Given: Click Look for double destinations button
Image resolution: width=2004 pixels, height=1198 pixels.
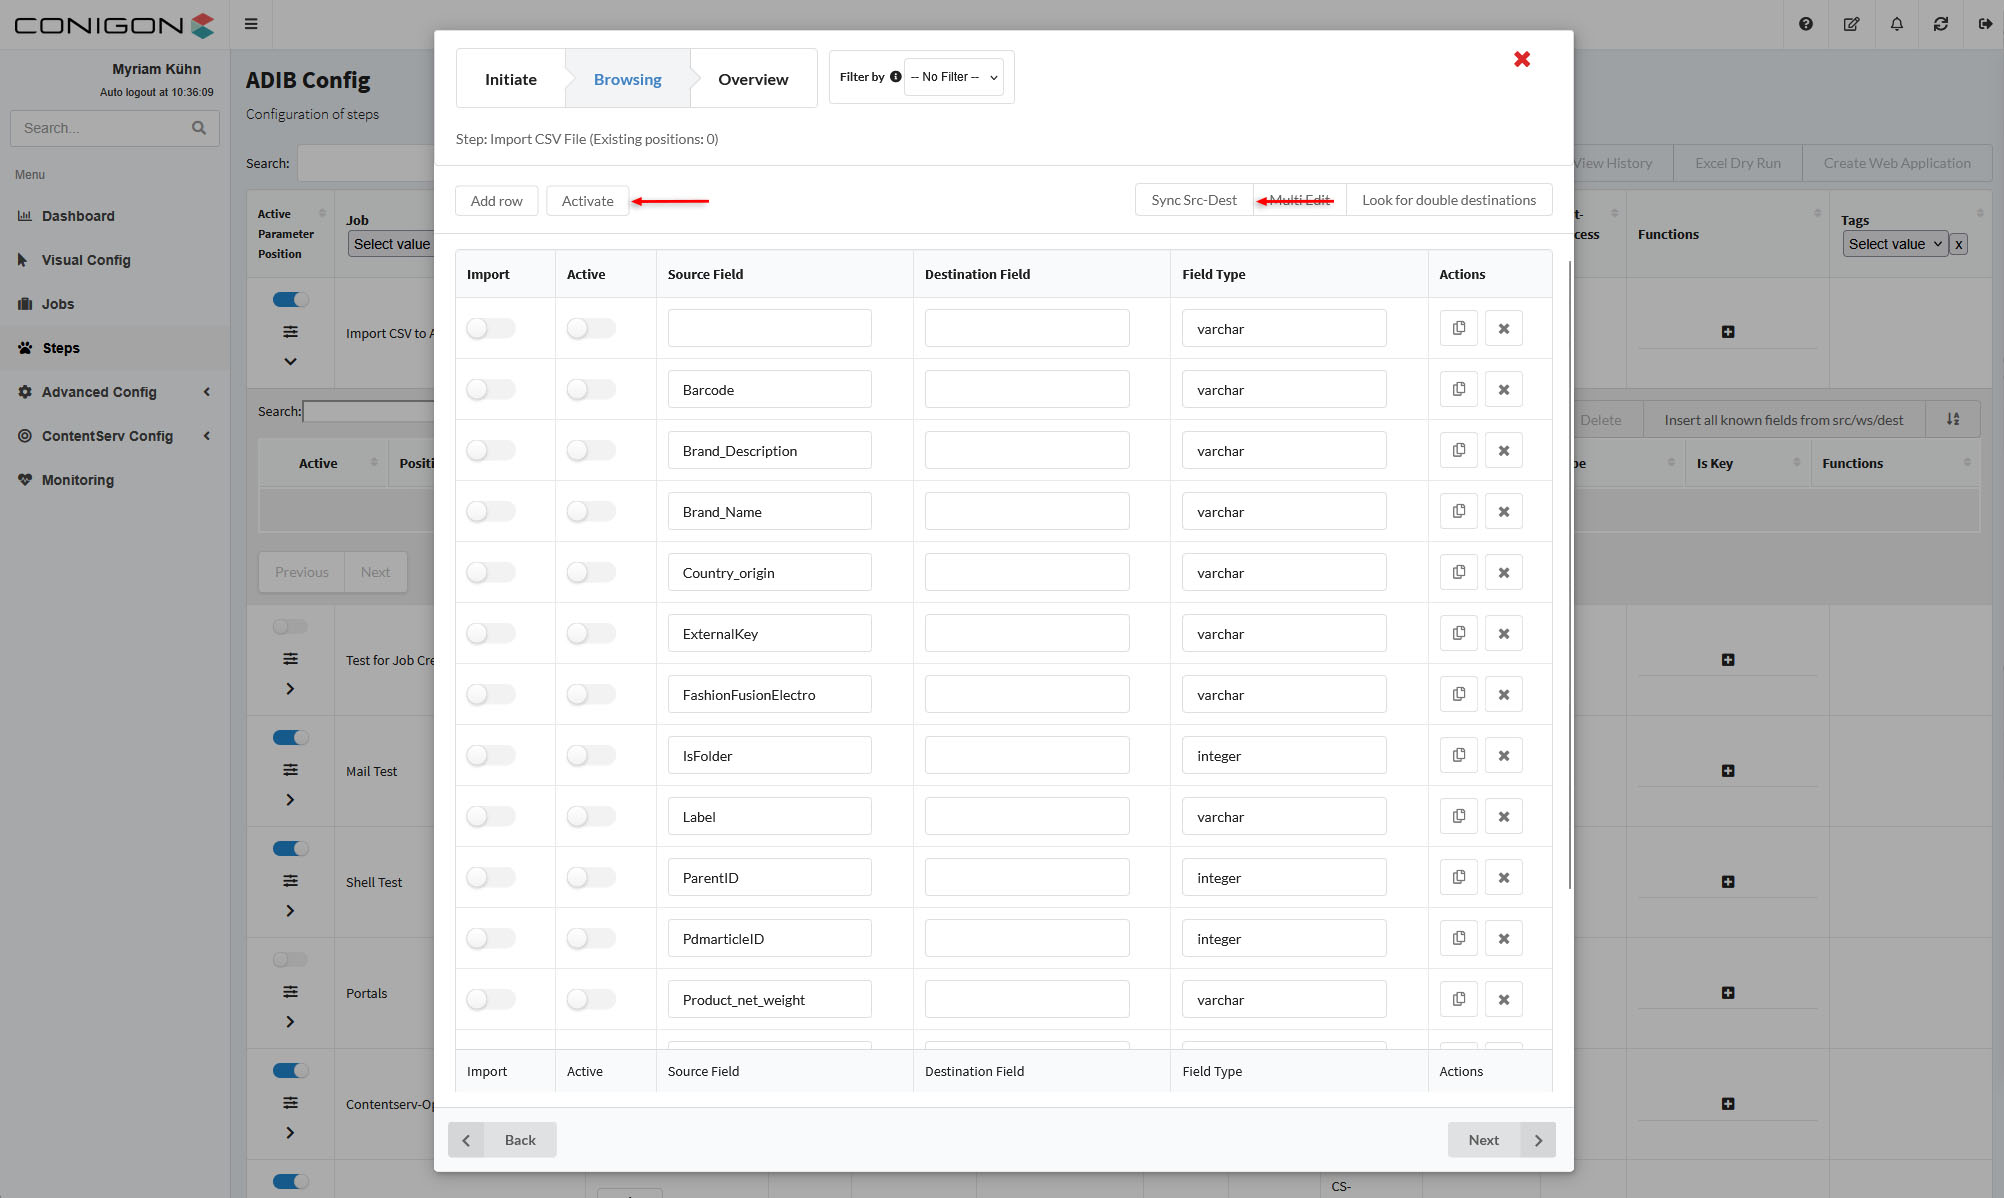Looking at the screenshot, I should point(1448,200).
